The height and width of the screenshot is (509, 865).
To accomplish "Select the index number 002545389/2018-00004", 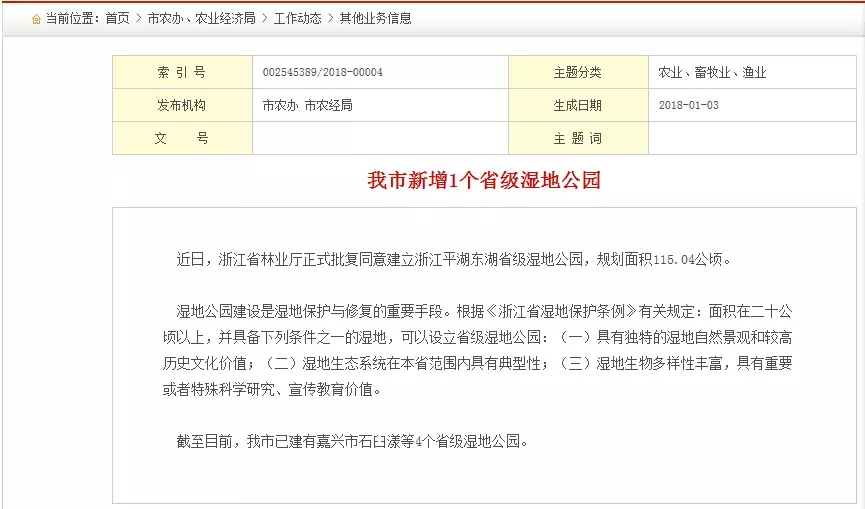I will click(x=322, y=73).
